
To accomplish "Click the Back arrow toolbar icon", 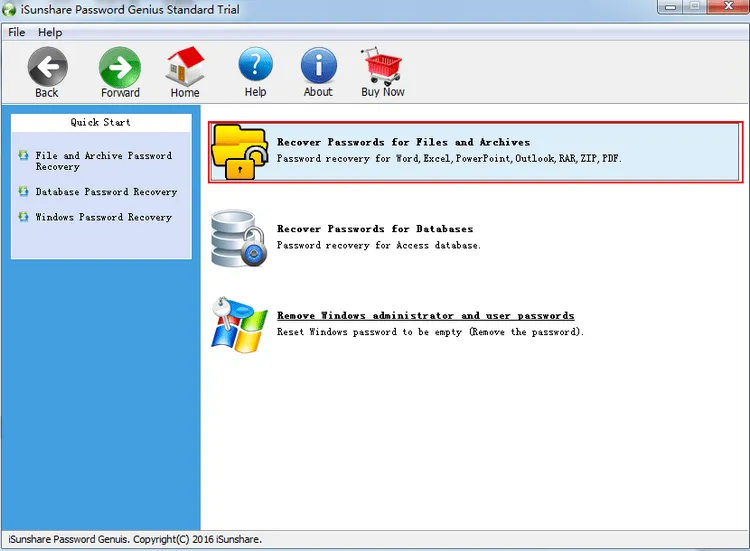I will click(47, 66).
